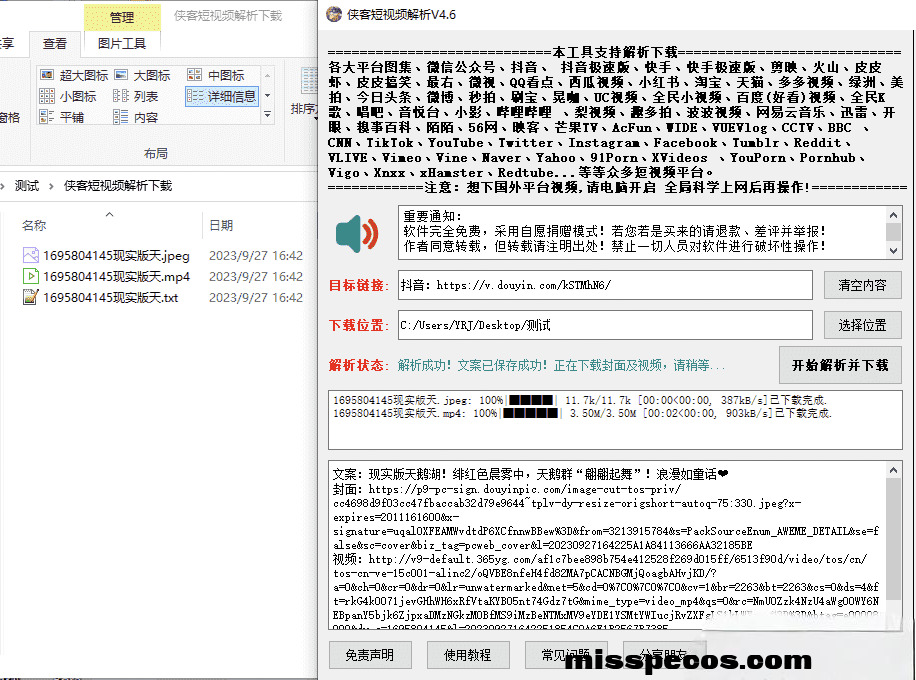Open the 排序方式 sort dropdown
This screenshot has height=680, width=916.
click(x=302, y=108)
